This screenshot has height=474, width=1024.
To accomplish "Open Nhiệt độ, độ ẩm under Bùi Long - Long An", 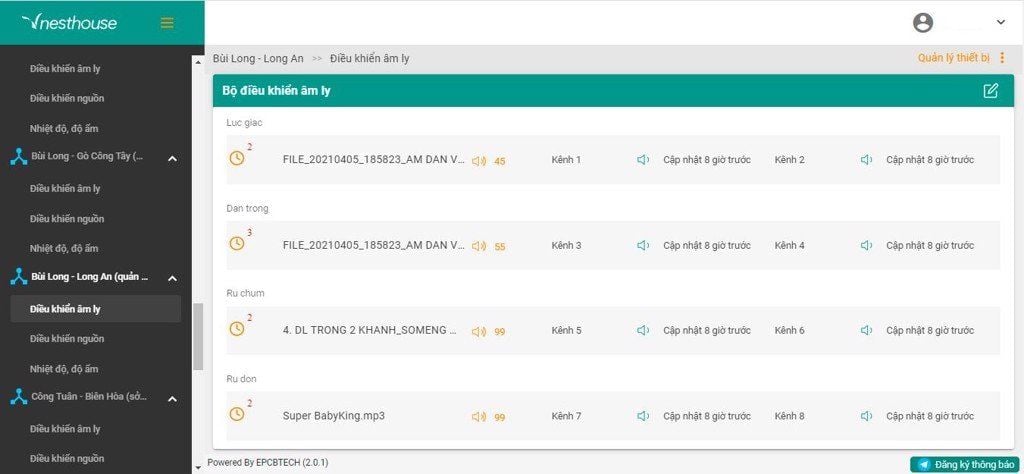I will tap(64, 369).
